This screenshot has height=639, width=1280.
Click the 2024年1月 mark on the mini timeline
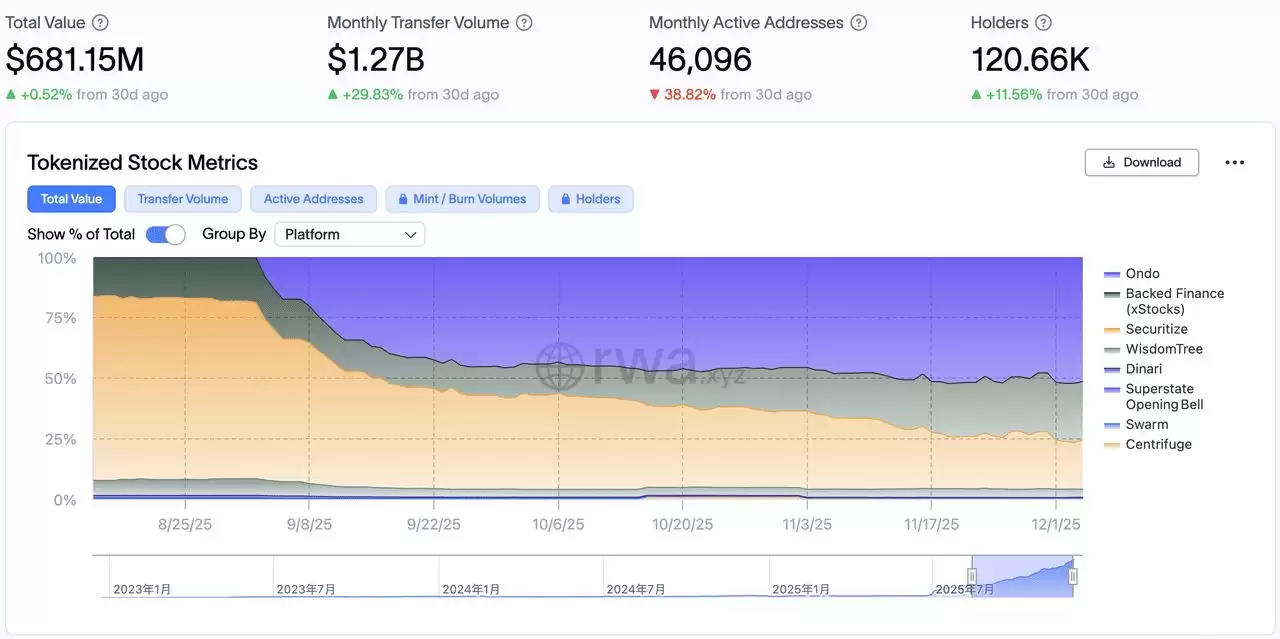tap(471, 589)
